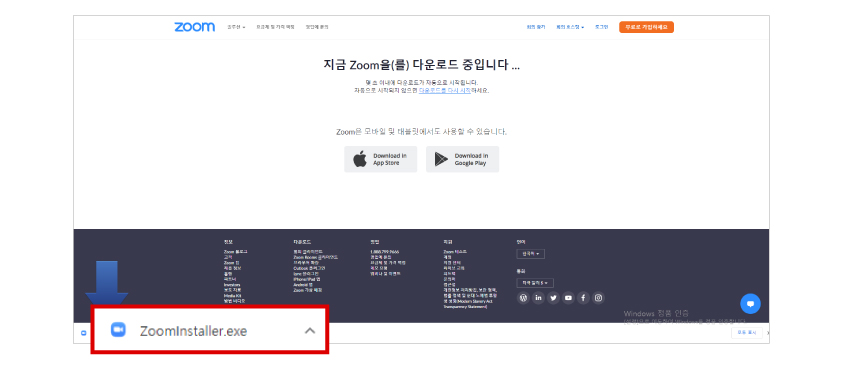Expand the 회의 호스팅 dropdown

pyautogui.click(x=570, y=27)
